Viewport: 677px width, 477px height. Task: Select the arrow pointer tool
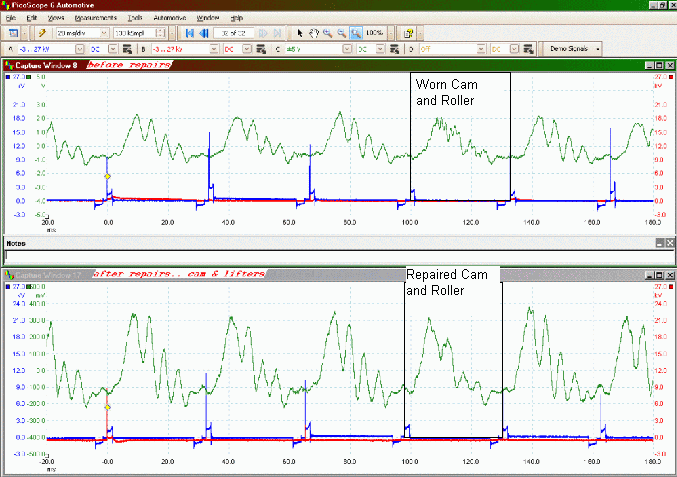[298, 33]
